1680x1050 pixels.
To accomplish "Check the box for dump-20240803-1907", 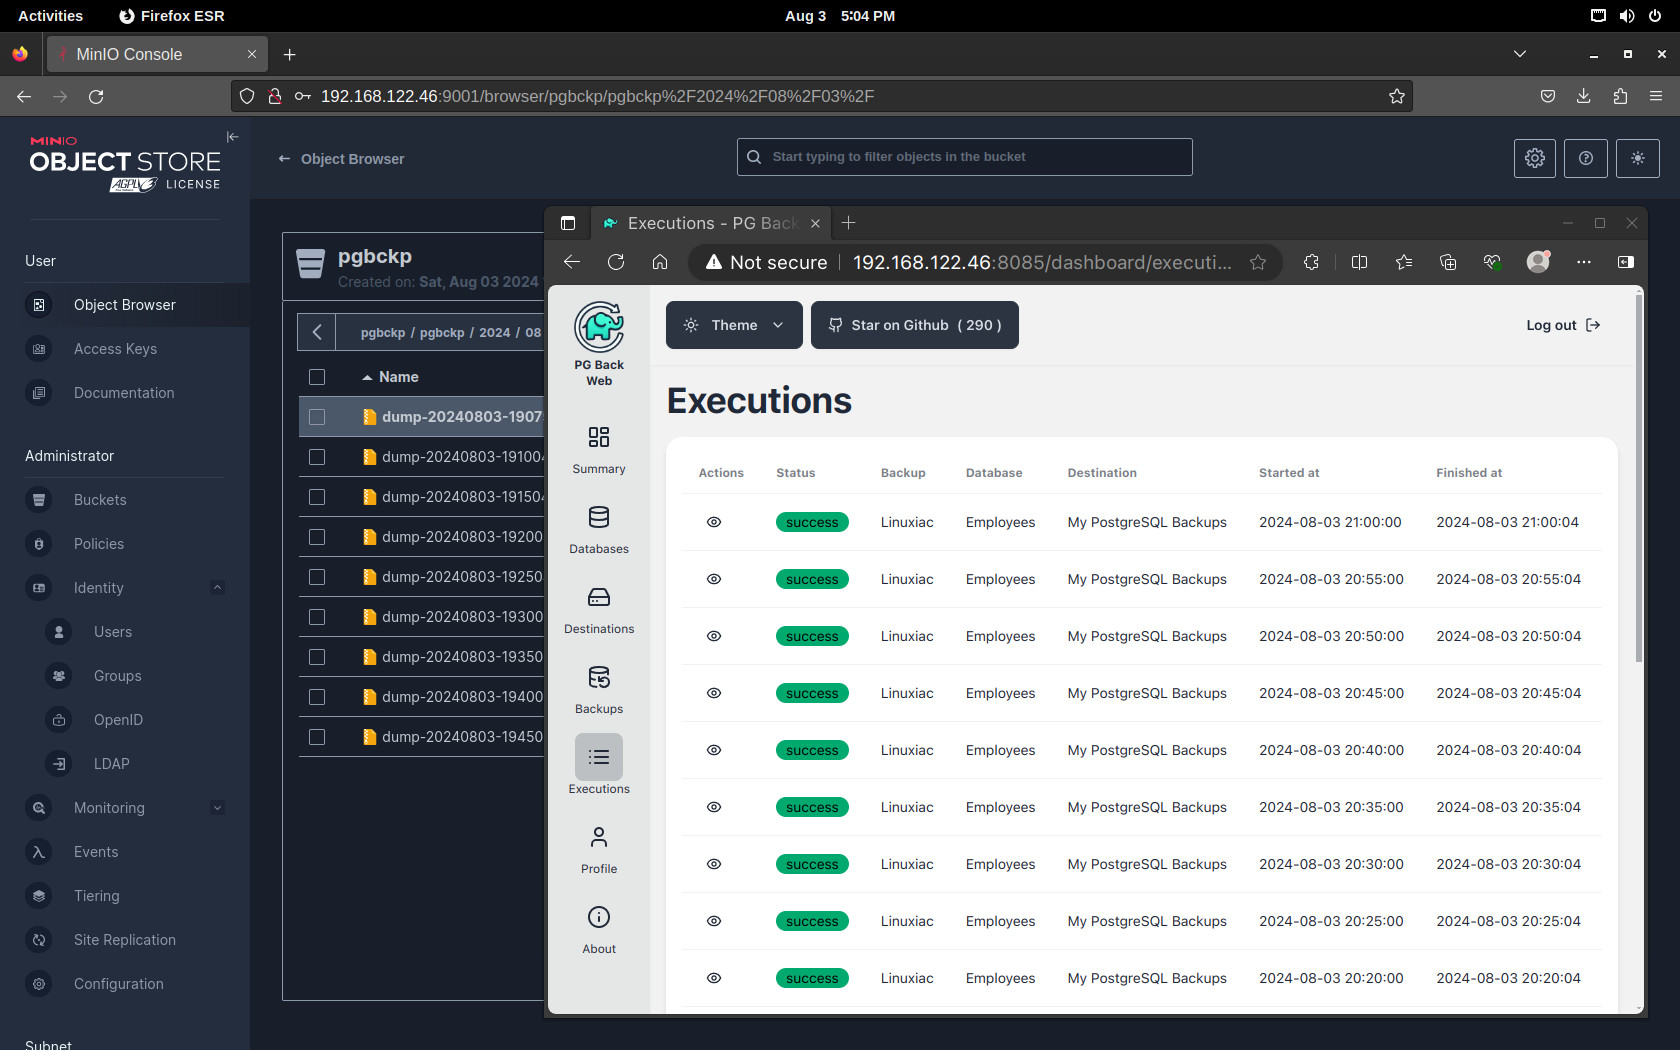I will point(317,417).
